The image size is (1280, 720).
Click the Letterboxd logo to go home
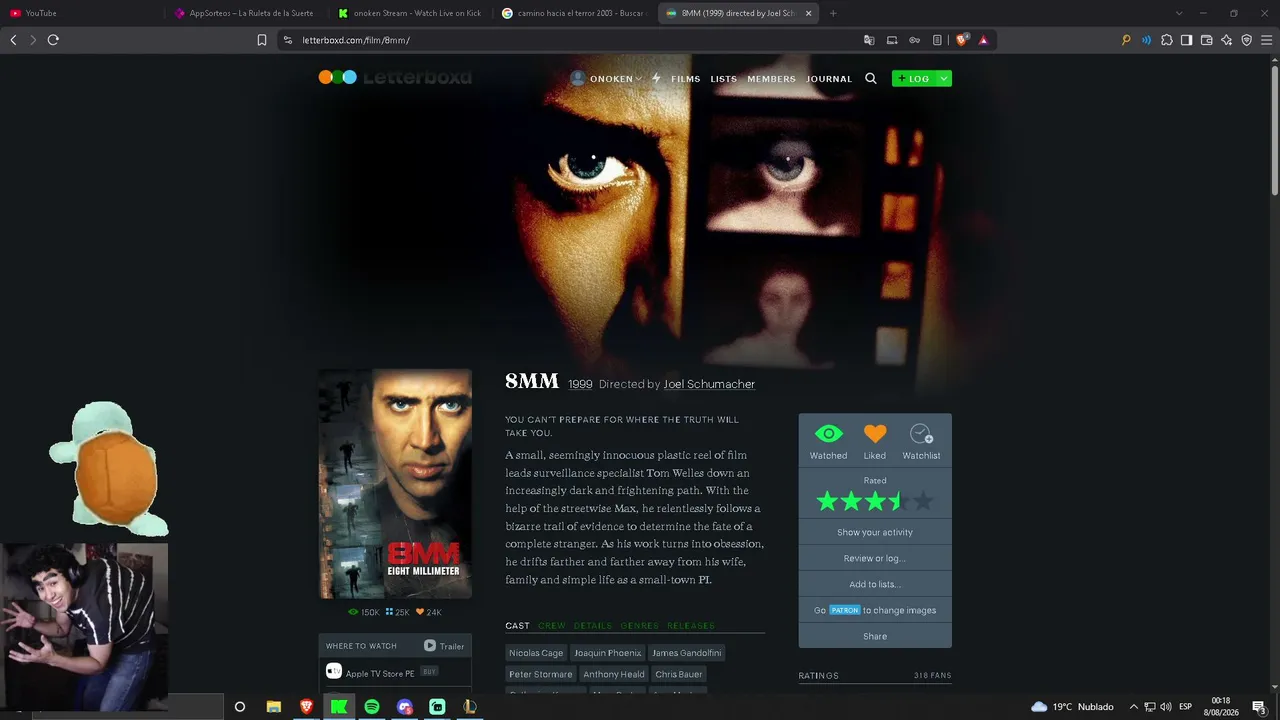coord(395,77)
